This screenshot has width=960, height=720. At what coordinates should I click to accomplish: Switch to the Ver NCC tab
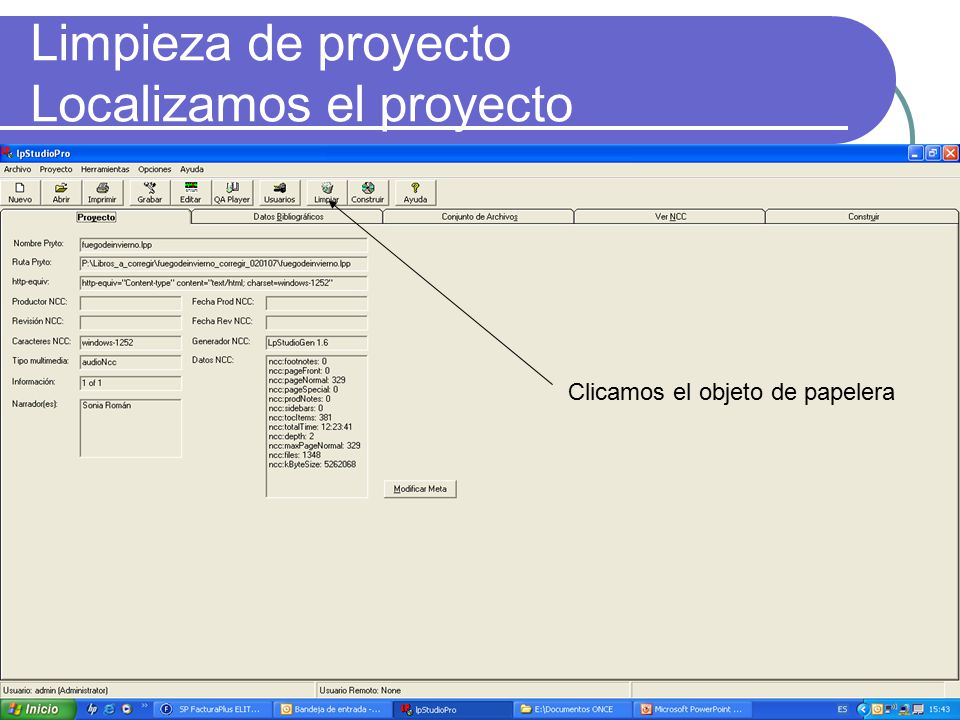click(670, 217)
